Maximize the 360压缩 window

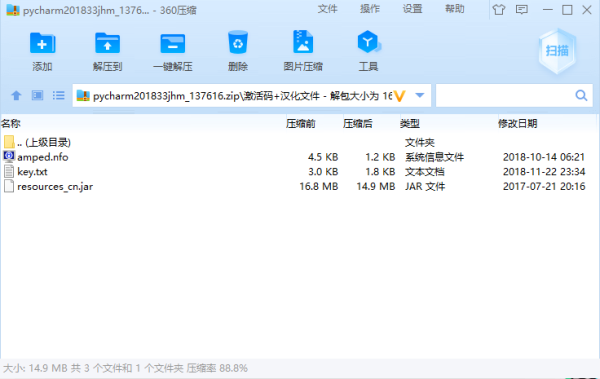click(x=567, y=10)
